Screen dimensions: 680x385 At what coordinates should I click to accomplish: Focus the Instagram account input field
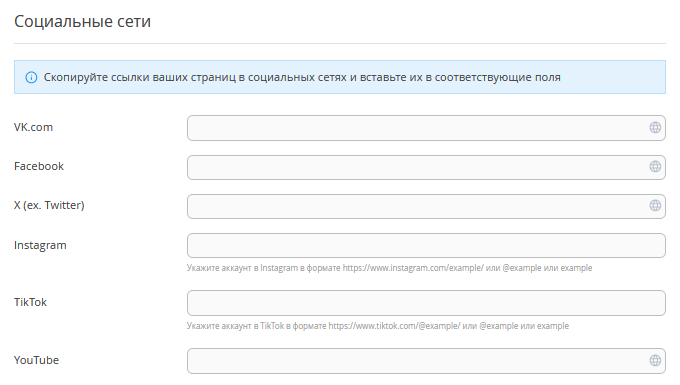pyautogui.click(x=426, y=245)
